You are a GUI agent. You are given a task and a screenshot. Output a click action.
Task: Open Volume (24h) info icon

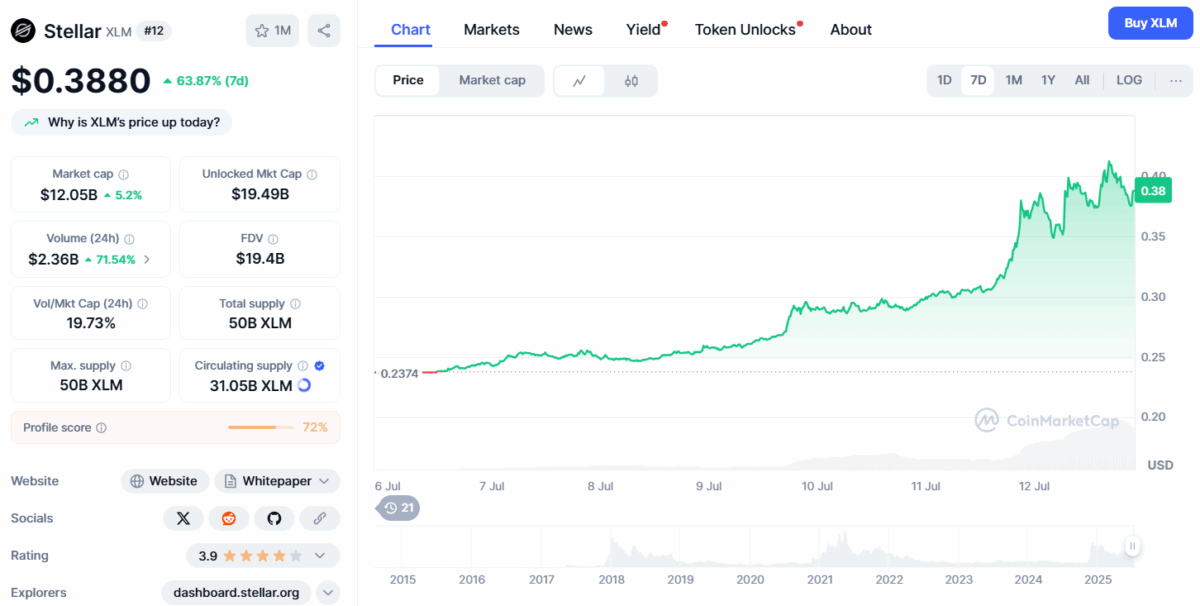coord(129,239)
